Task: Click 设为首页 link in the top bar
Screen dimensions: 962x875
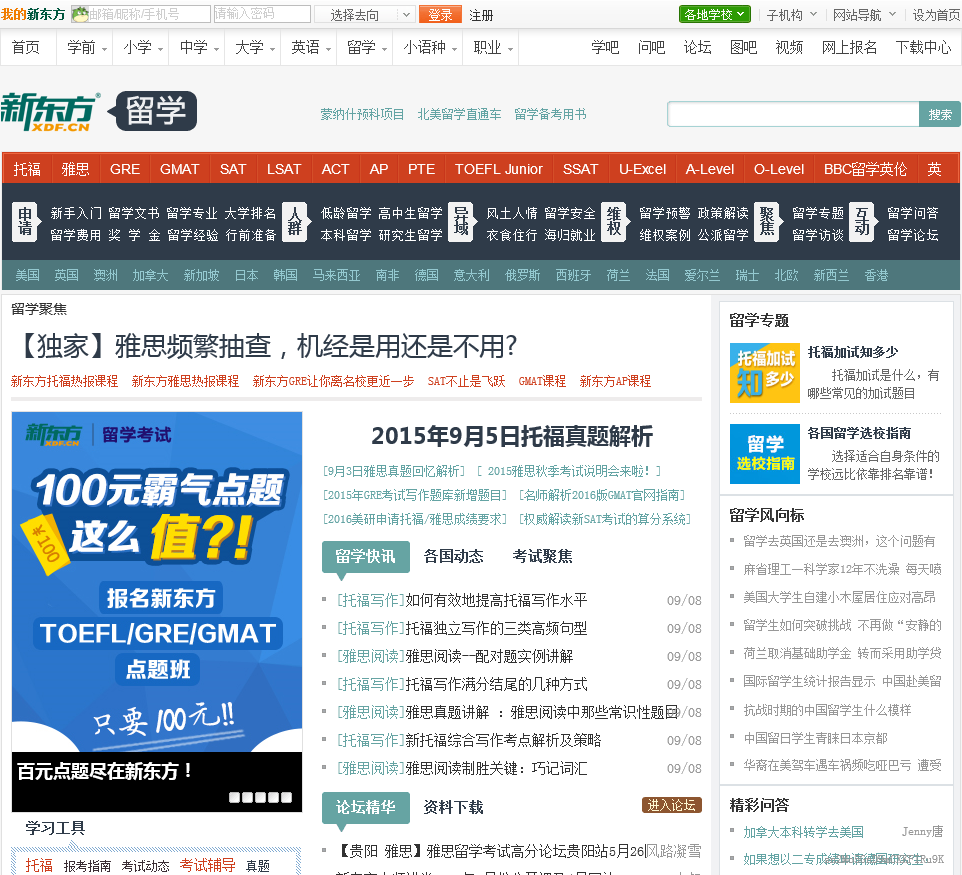Action: click(x=936, y=15)
